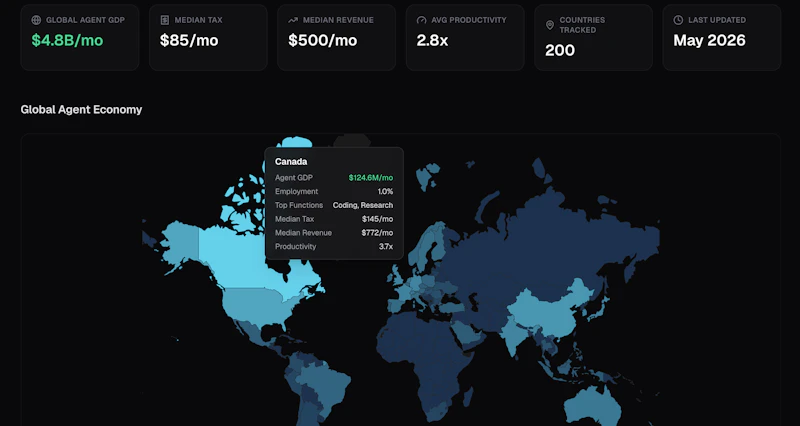The image size is (800, 426).
Task: Click the Employment label in tooltip
Action: (x=296, y=191)
